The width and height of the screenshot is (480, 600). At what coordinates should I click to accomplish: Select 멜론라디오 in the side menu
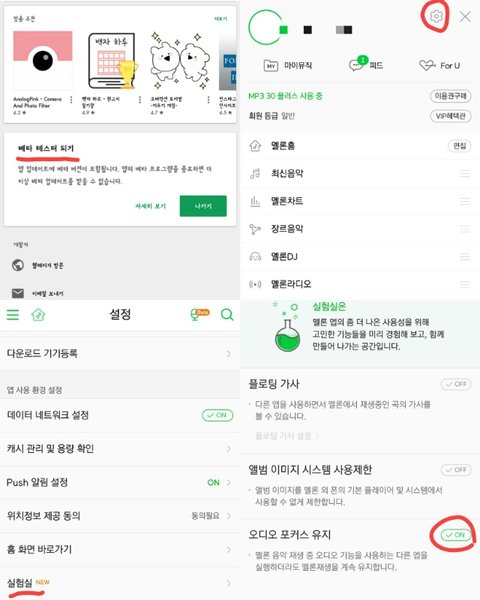click(360, 284)
